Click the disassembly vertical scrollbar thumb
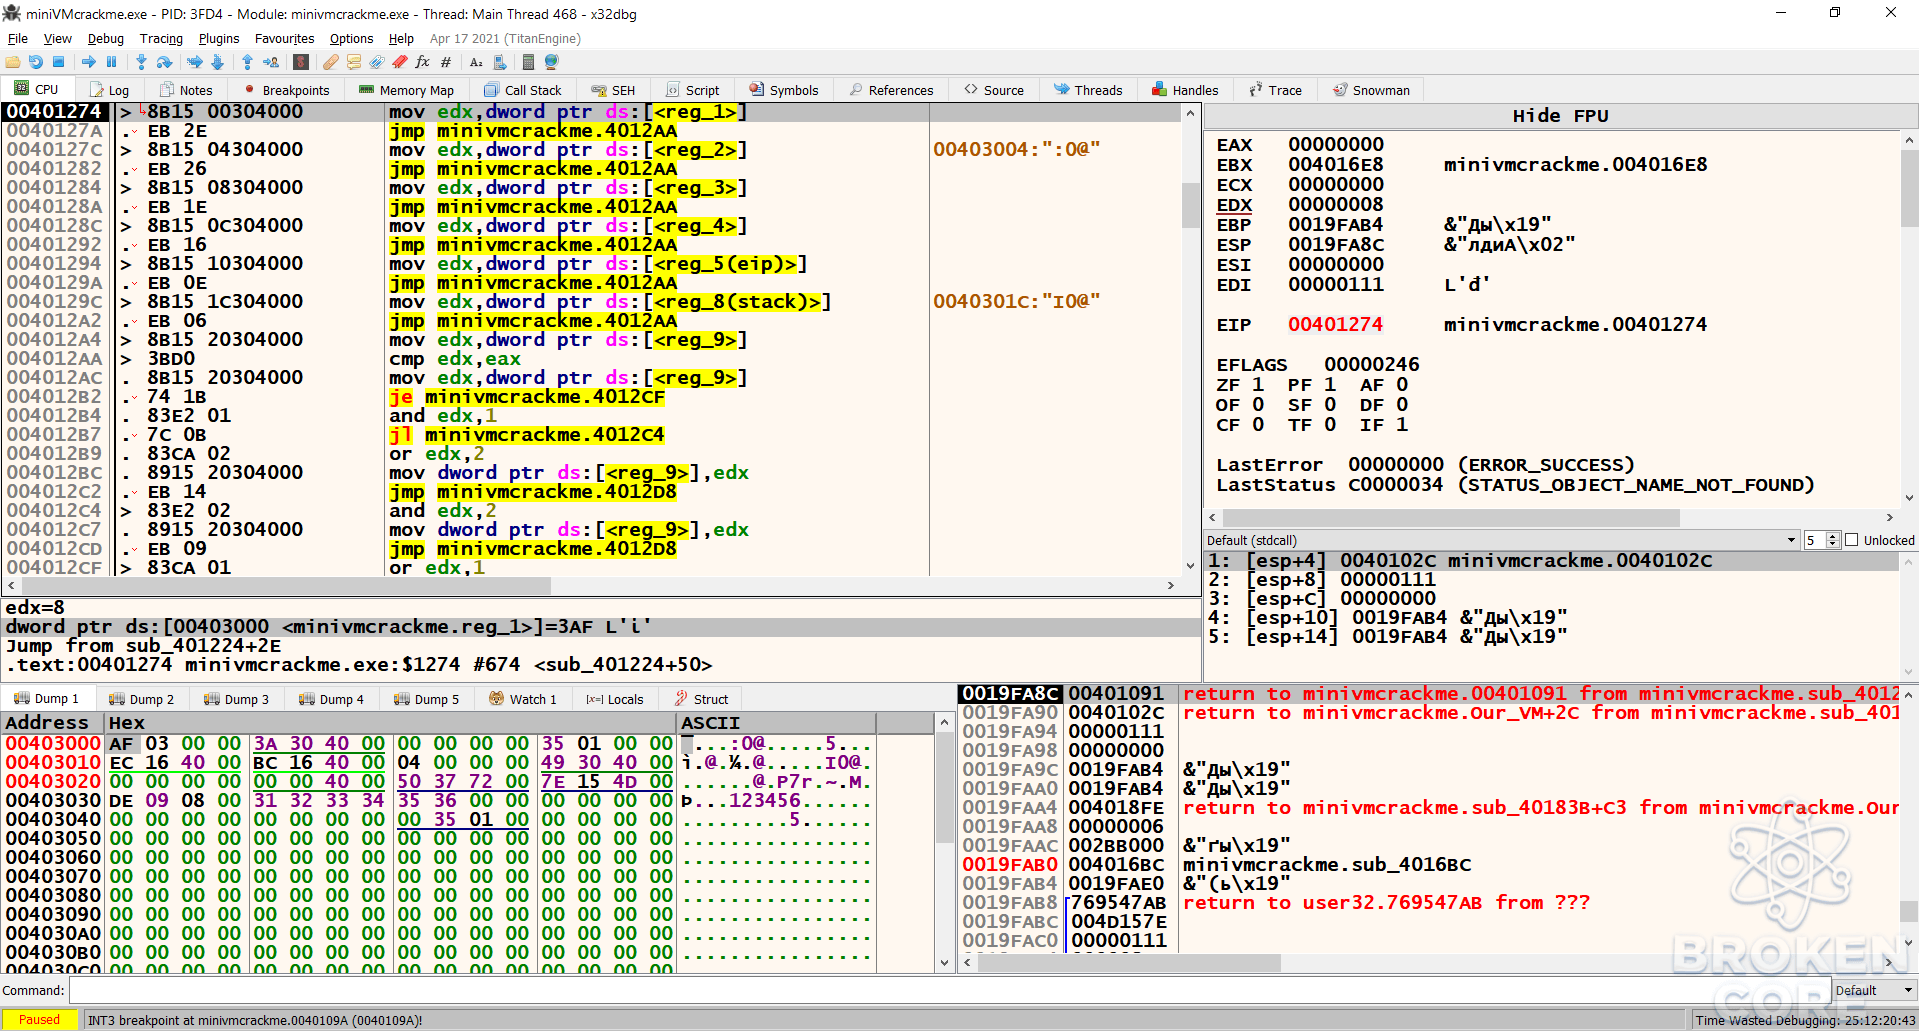 coord(1190,205)
